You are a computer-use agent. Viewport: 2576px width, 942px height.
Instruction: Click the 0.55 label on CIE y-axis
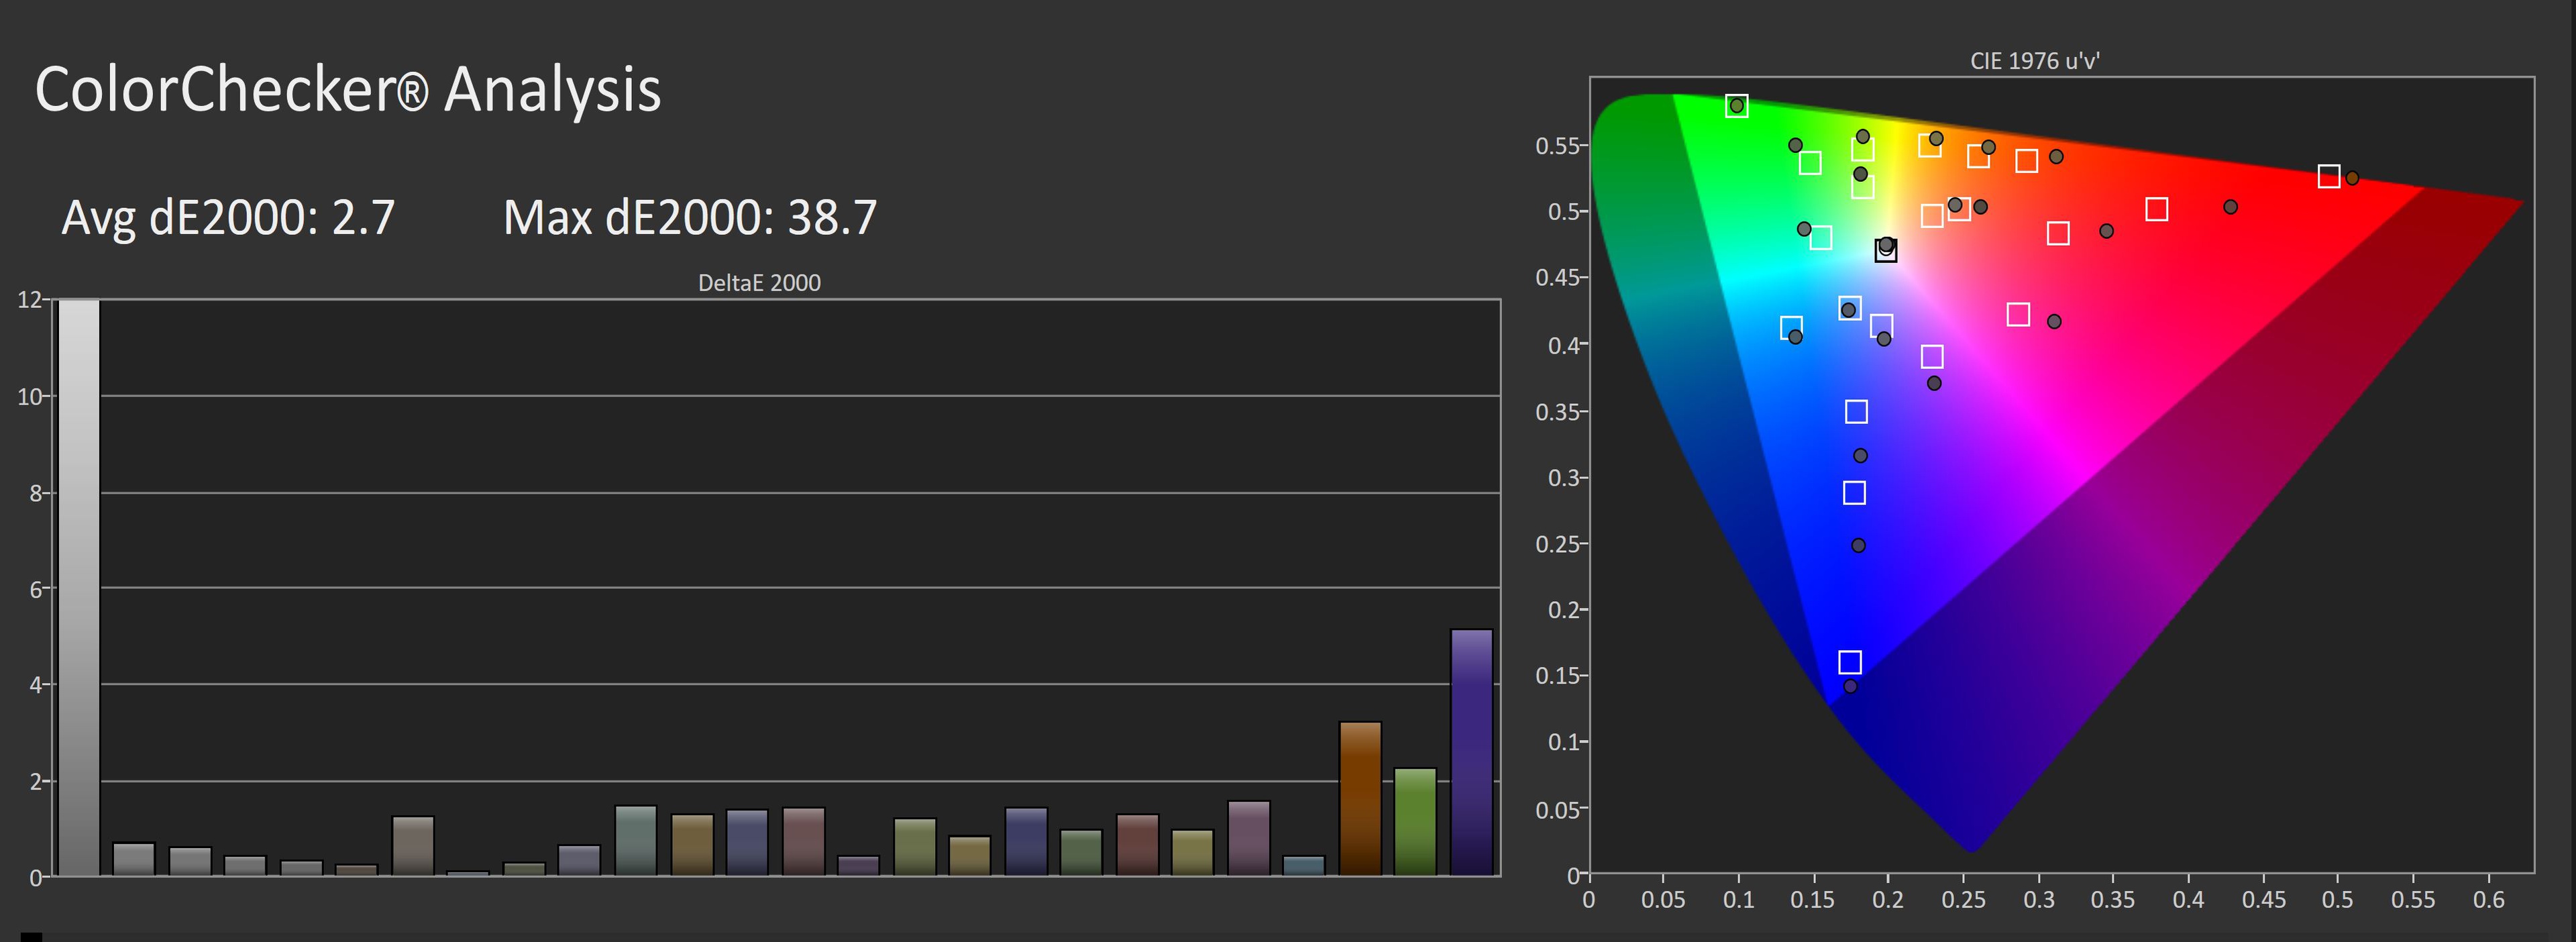1556,146
